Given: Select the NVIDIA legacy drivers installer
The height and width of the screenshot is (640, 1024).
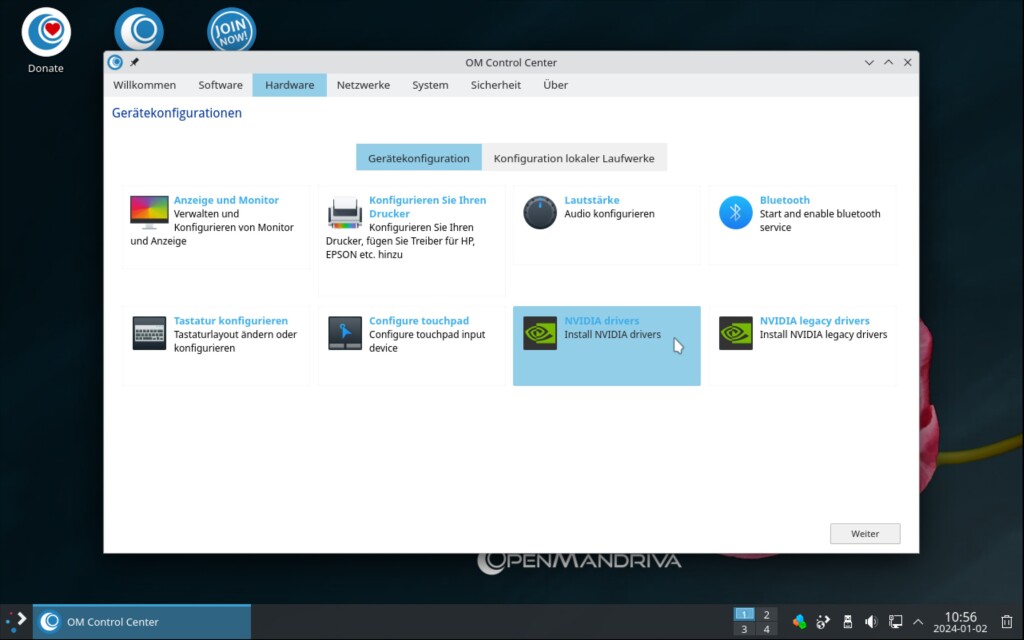Looking at the screenshot, I should coord(802,346).
